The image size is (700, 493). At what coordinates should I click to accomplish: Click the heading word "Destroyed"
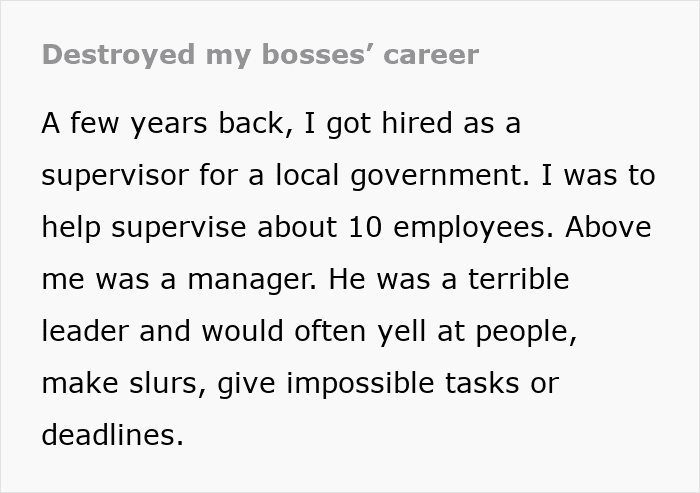[118, 55]
